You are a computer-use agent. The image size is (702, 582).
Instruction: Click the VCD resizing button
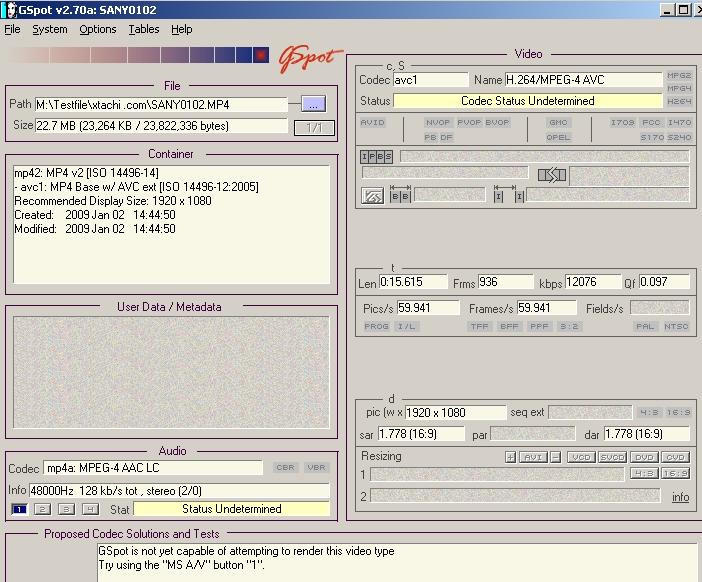tap(581, 457)
